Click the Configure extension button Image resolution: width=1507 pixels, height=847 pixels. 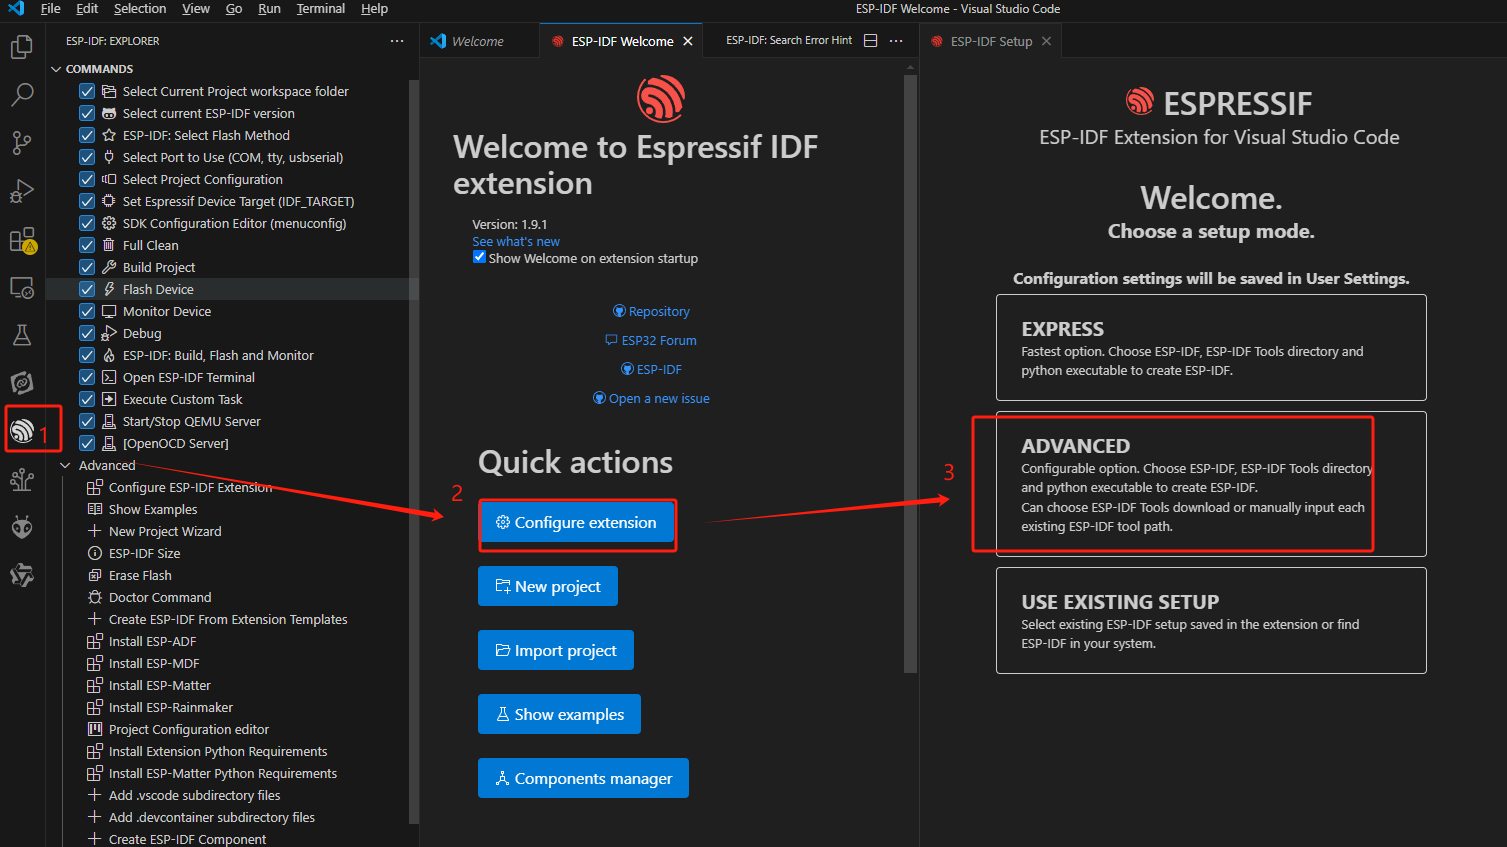click(x=576, y=522)
